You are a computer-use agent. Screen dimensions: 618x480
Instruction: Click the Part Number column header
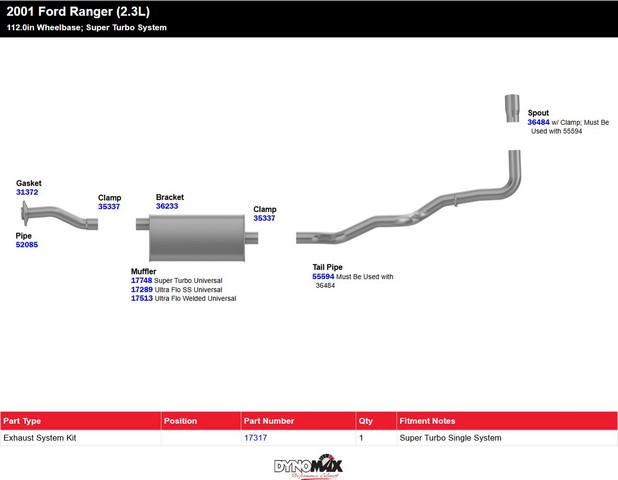[269, 421]
